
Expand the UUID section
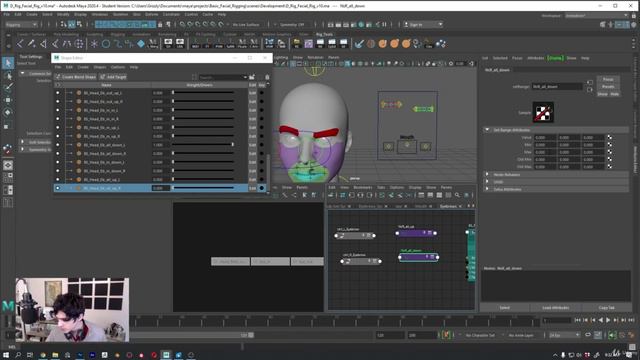(487, 182)
